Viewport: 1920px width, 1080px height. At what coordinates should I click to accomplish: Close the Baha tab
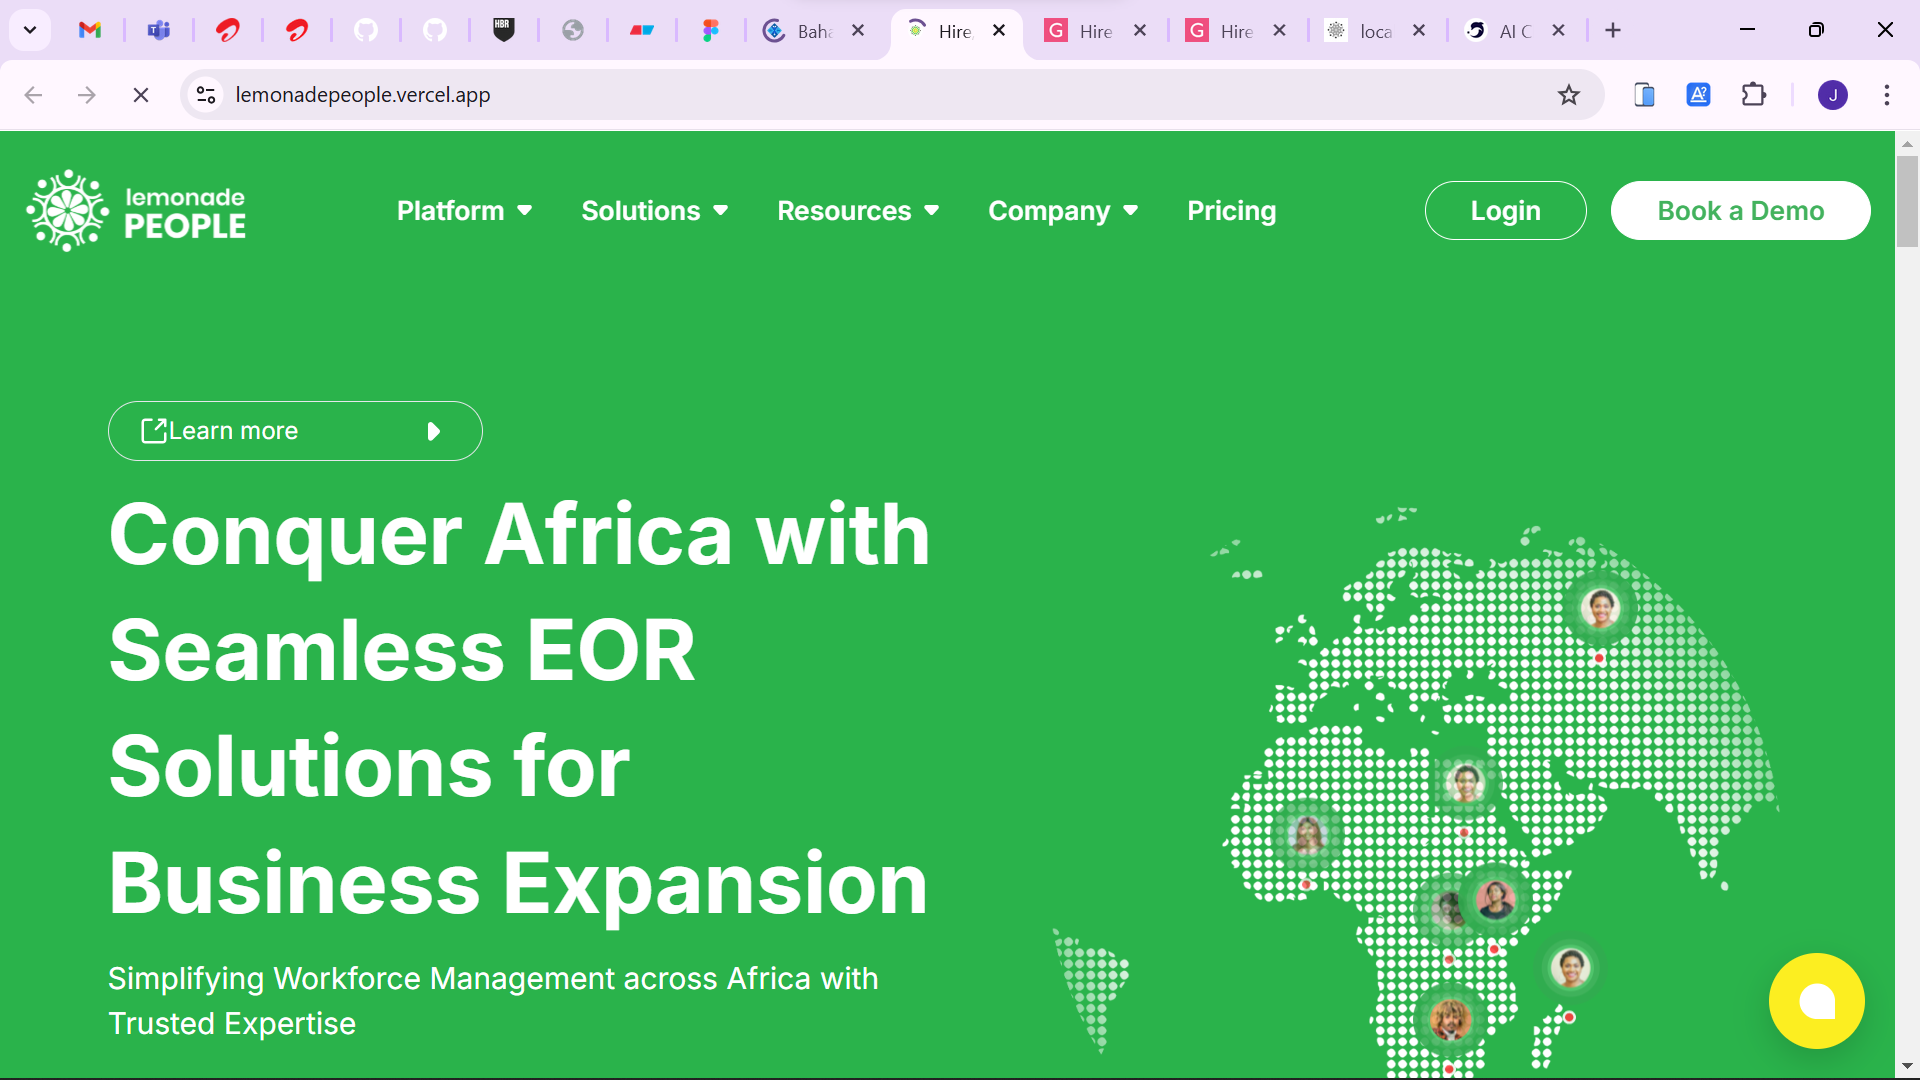(x=858, y=31)
